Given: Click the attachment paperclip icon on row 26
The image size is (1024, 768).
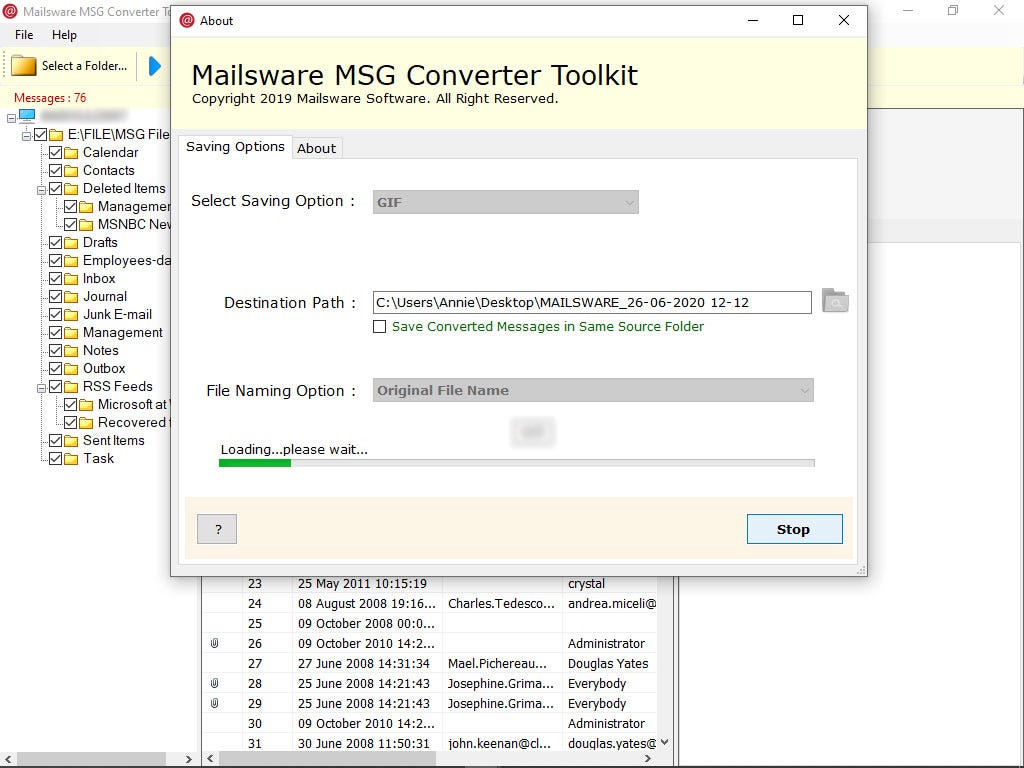Looking at the screenshot, I should [214, 643].
